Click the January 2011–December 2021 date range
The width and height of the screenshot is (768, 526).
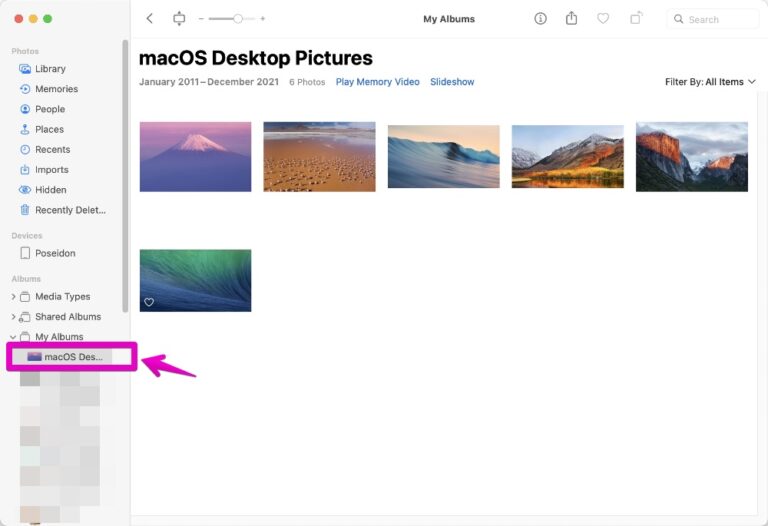click(x=209, y=82)
